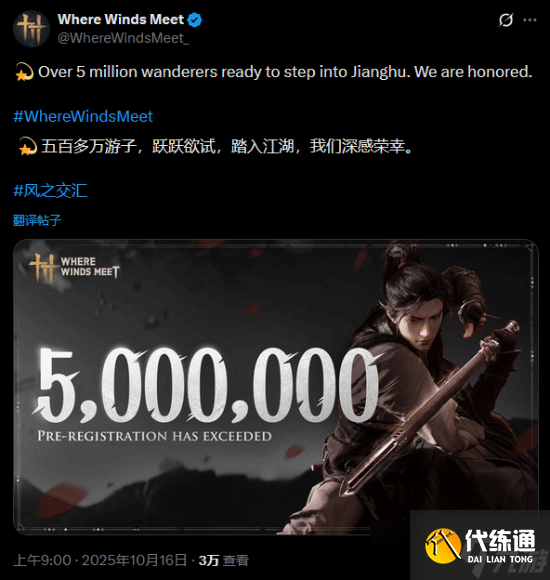
Task: Open the three-dot more options menu
Action: 530,20
